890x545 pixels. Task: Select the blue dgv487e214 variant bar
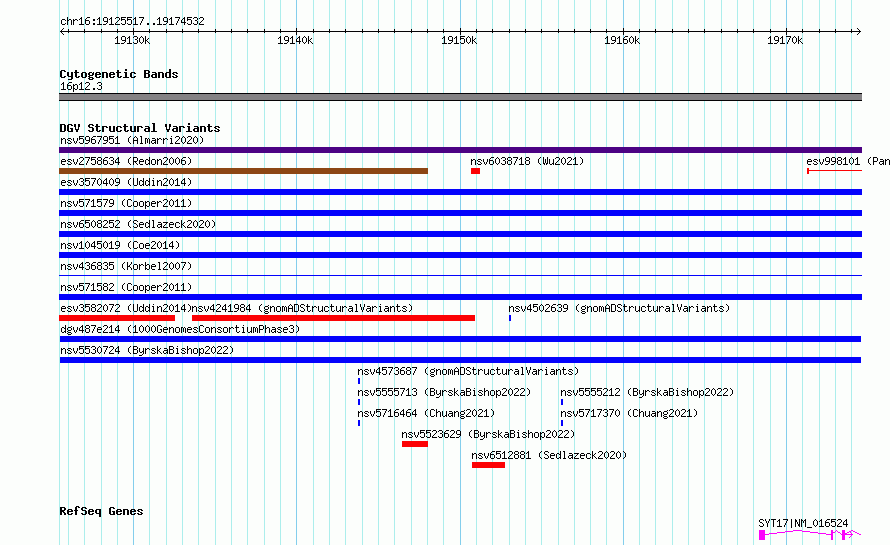pyautogui.click(x=460, y=339)
